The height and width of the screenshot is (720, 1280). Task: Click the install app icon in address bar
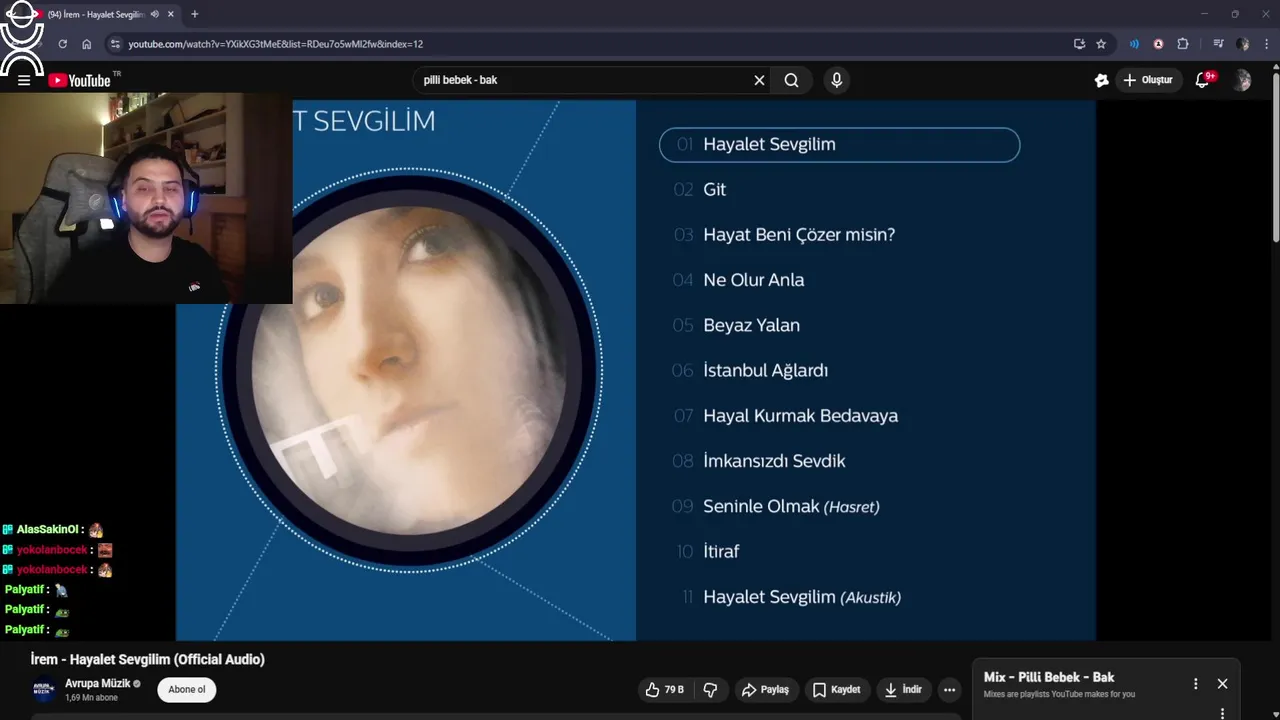coord(1079,44)
